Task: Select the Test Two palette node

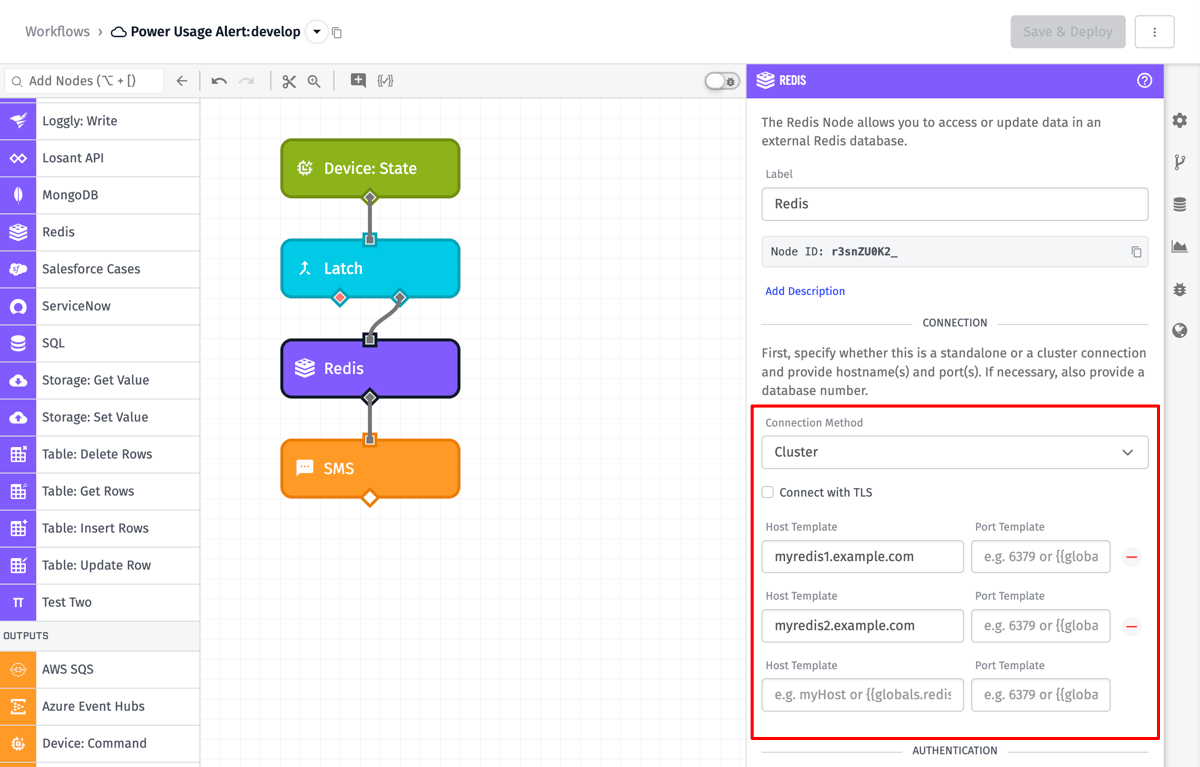Action: pyautogui.click(x=100, y=602)
